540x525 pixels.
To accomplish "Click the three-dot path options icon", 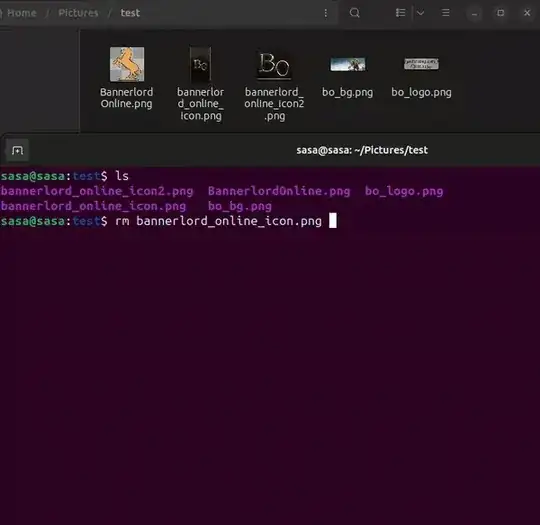I will pyautogui.click(x=325, y=13).
